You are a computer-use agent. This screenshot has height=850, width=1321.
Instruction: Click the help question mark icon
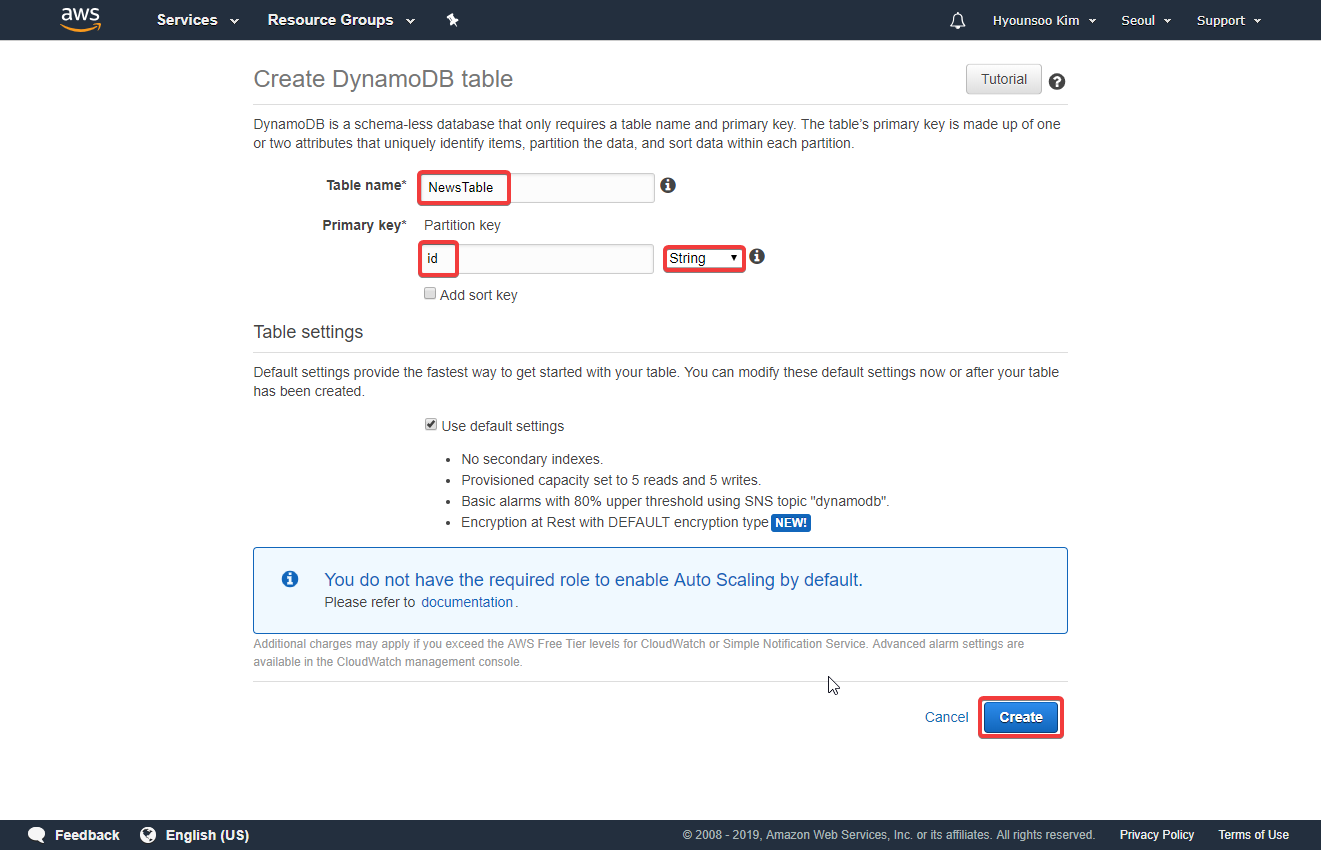coord(1057,82)
